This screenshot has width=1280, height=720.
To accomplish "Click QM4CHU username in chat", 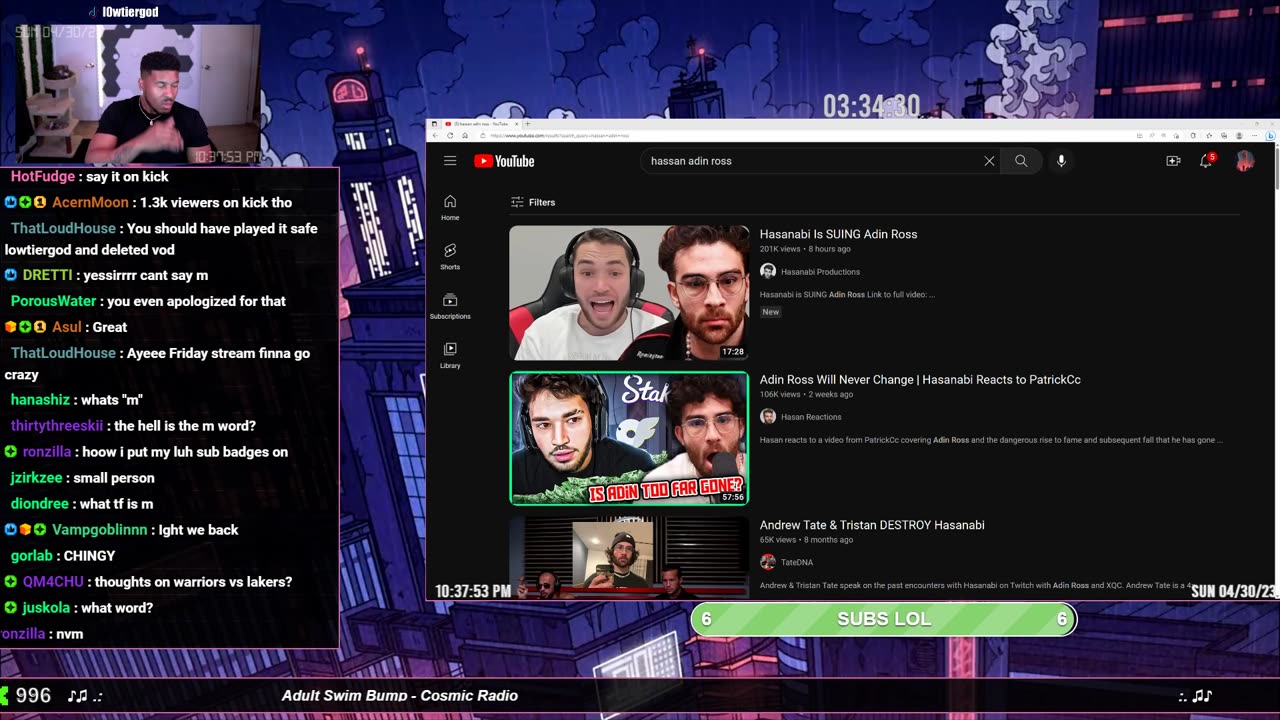I will click(54, 581).
